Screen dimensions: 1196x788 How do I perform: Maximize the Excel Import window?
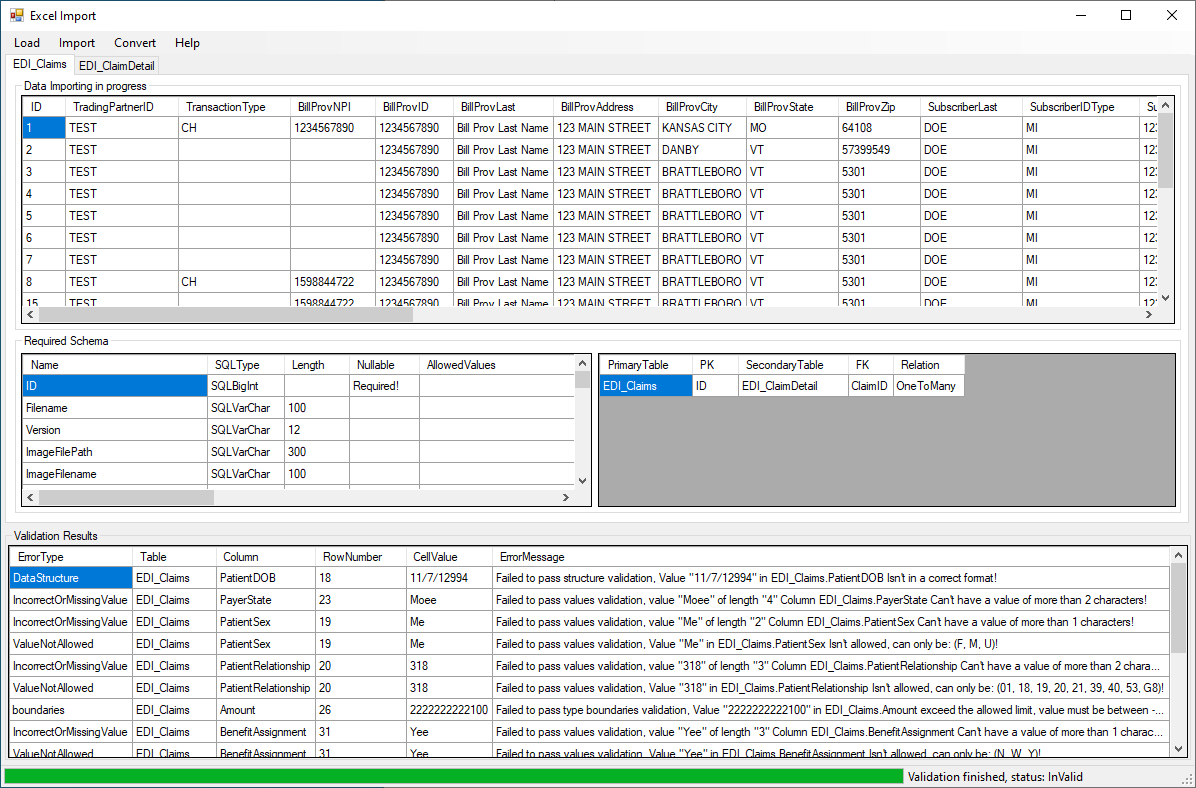(1126, 15)
